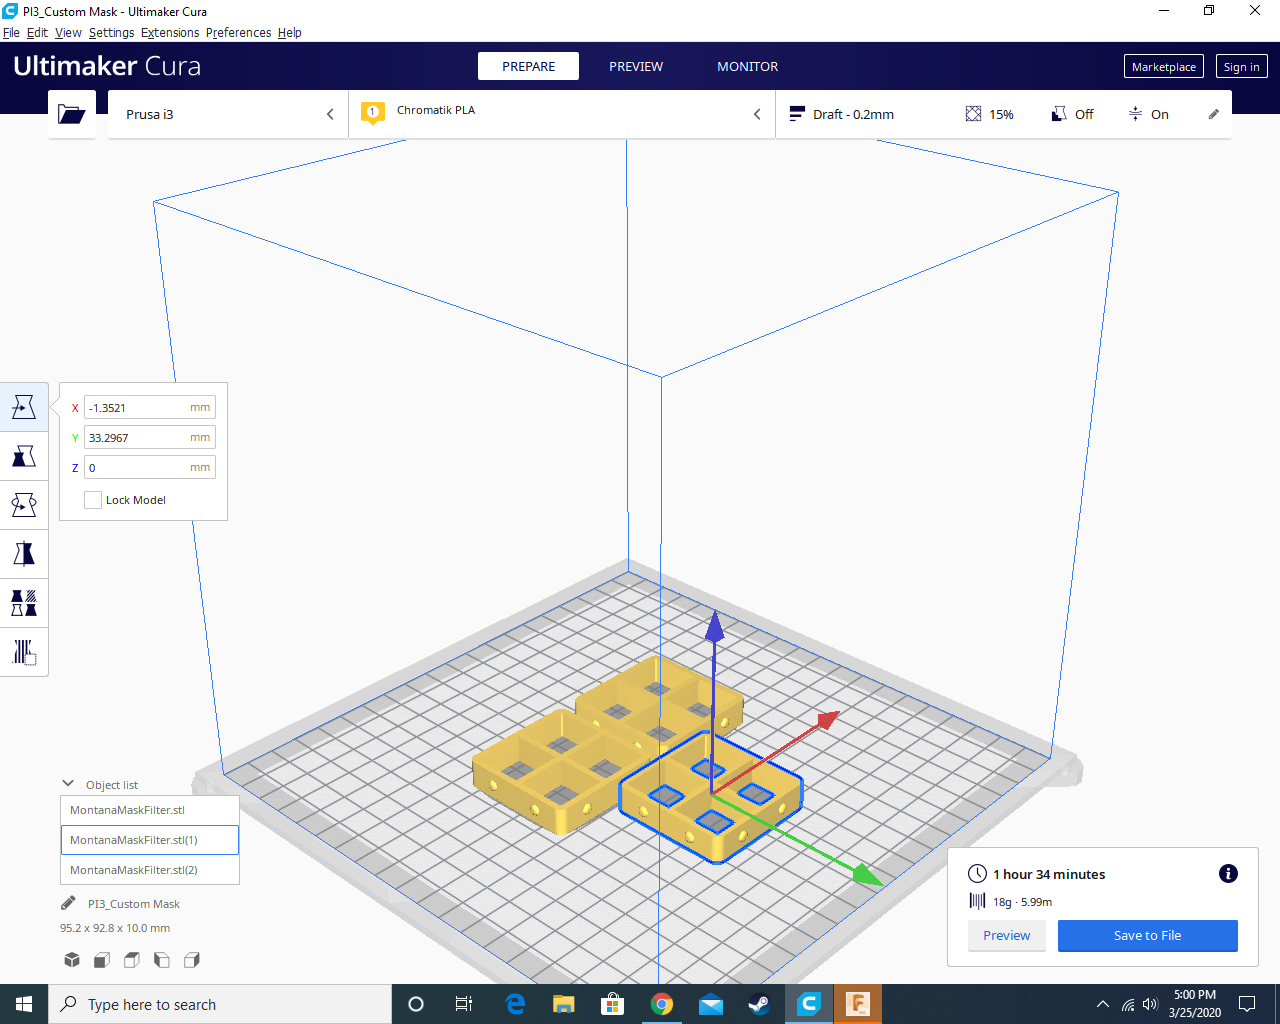Open the Draft - 0.2mm settings panel

point(1003,114)
